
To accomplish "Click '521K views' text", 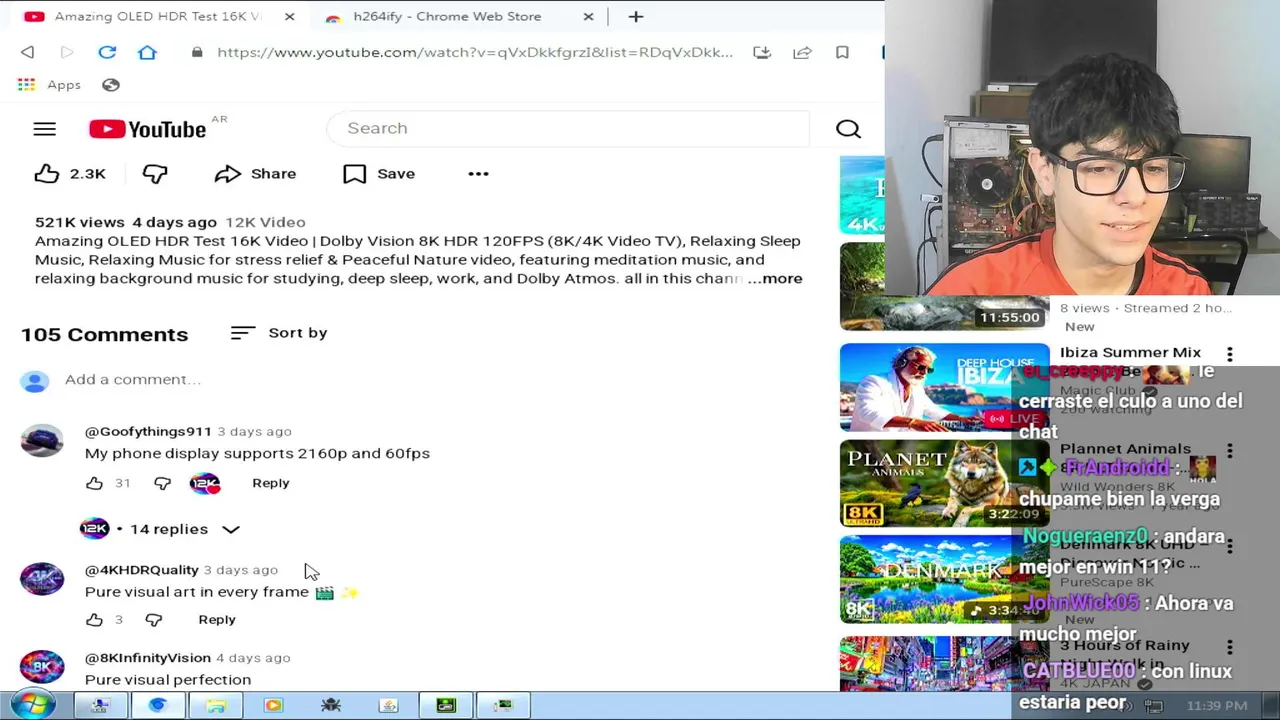I will coord(80,222).
